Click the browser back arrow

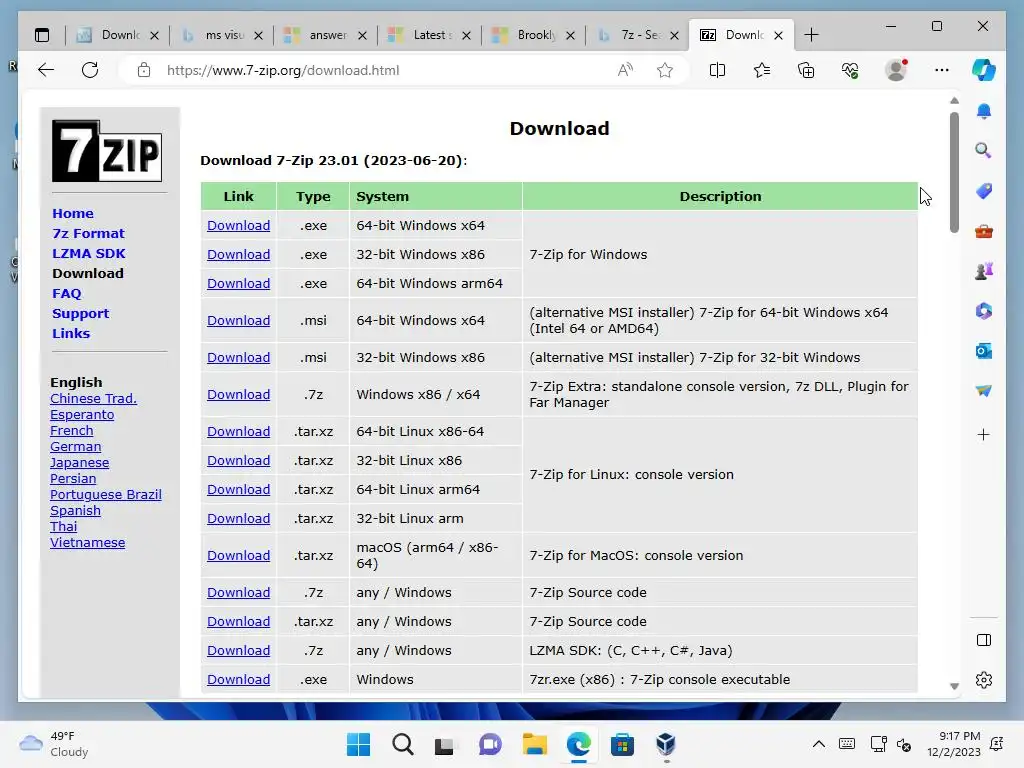pyautogui.click(x=46, y=70)
